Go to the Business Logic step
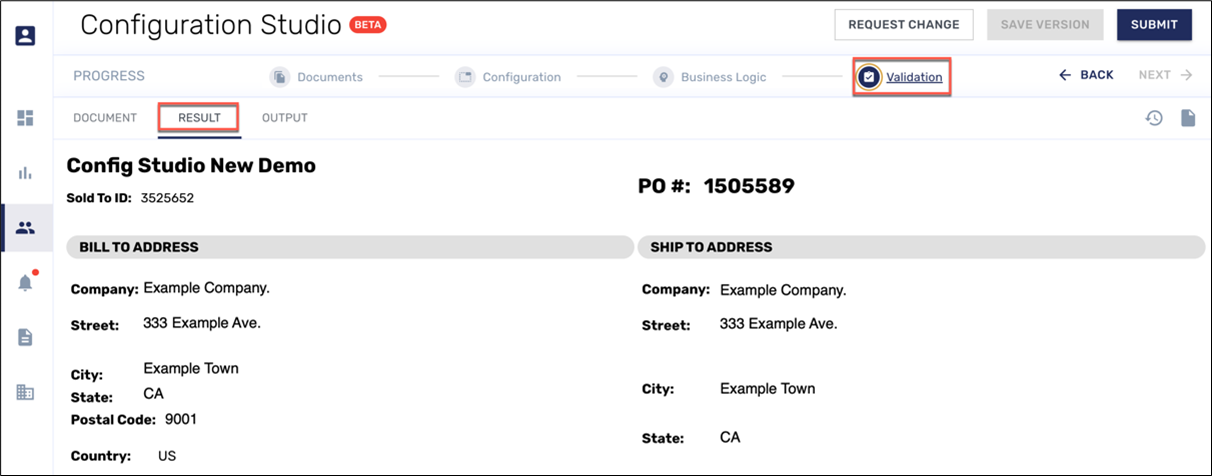 click(x=722, y=77)
